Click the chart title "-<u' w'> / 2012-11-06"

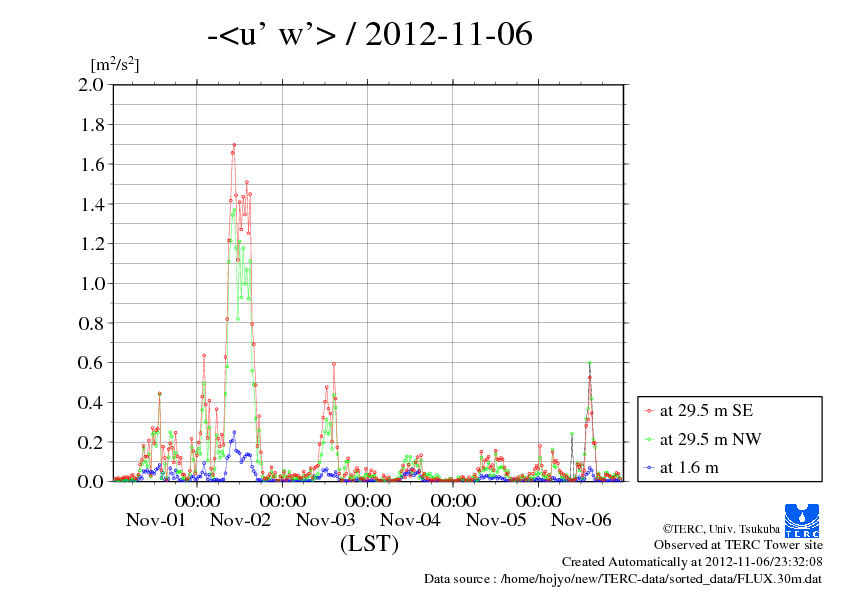point(370,34)
